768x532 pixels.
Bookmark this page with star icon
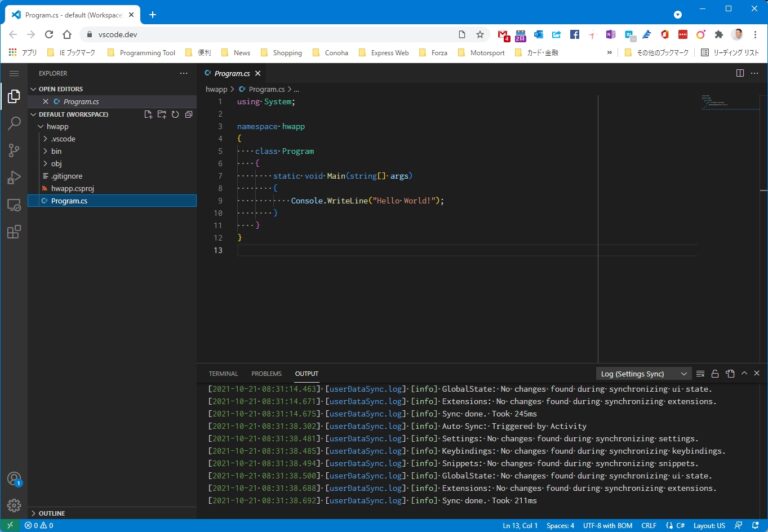[480, 34]
